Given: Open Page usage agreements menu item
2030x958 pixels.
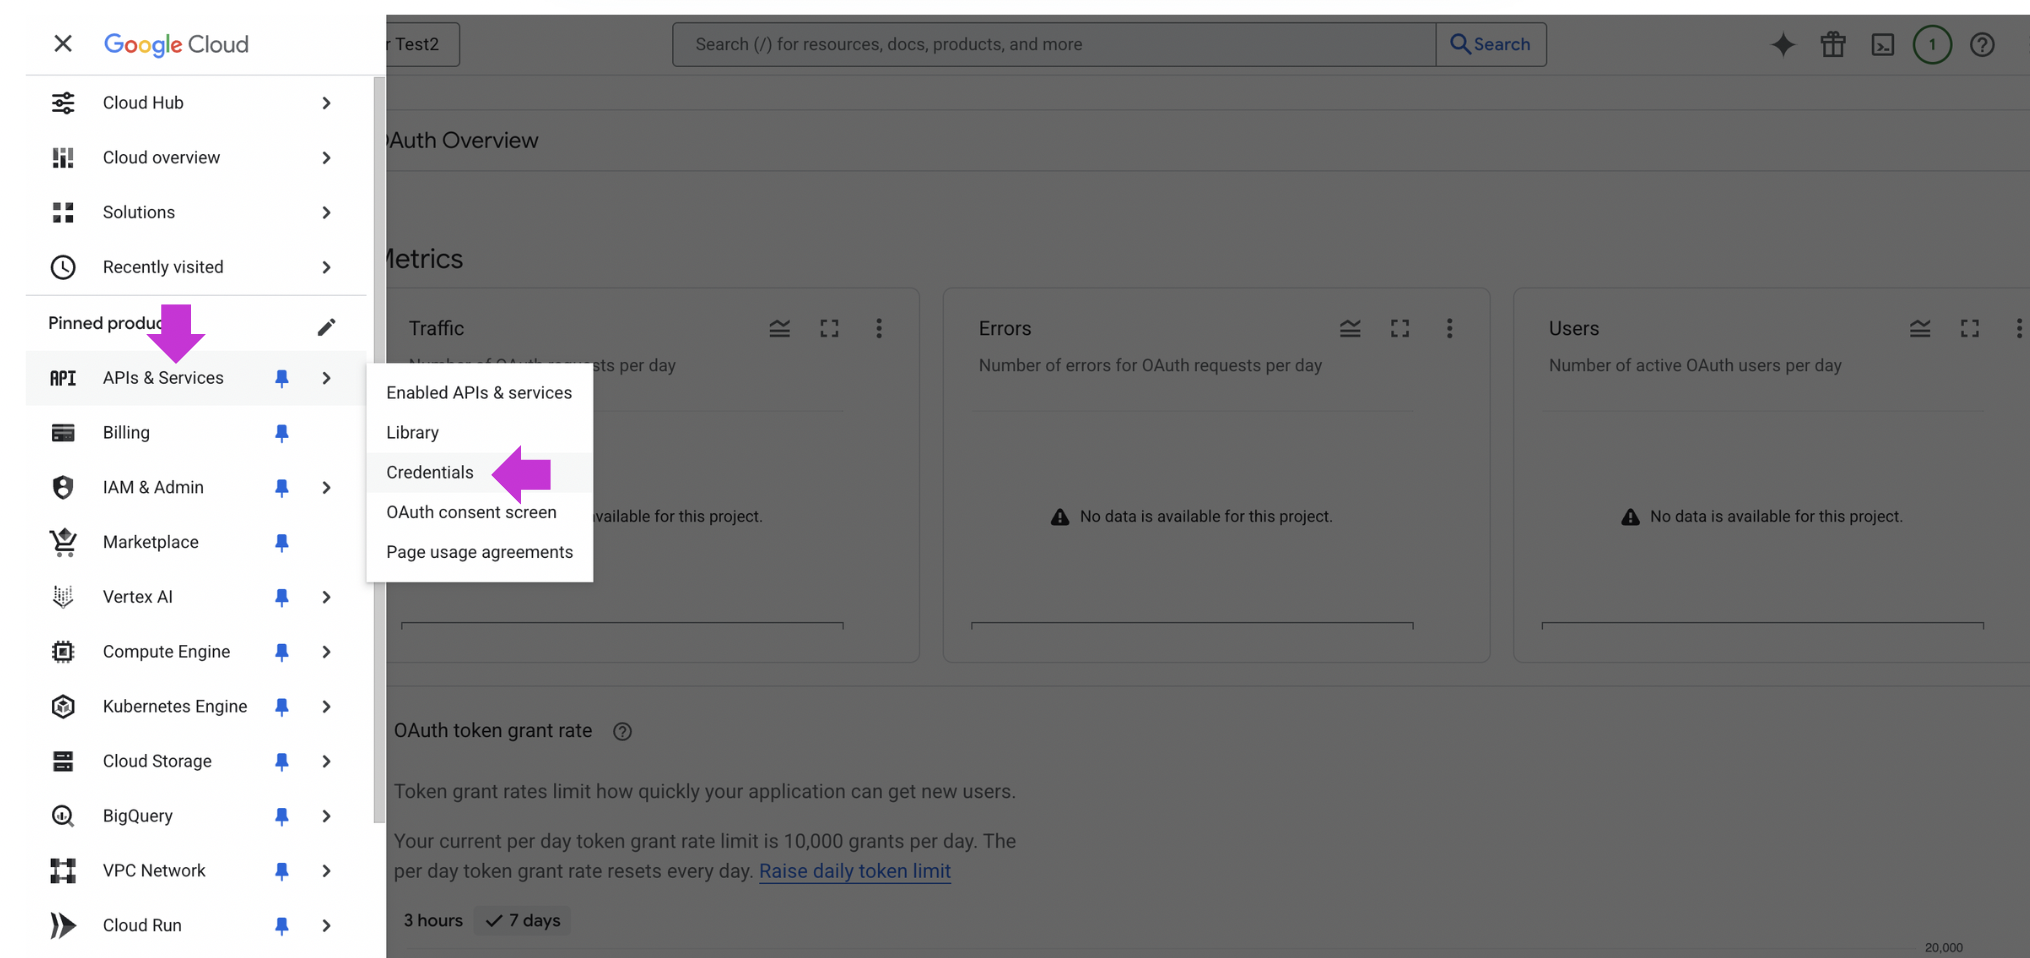Looking at the screenshot, I should point(480,552).
